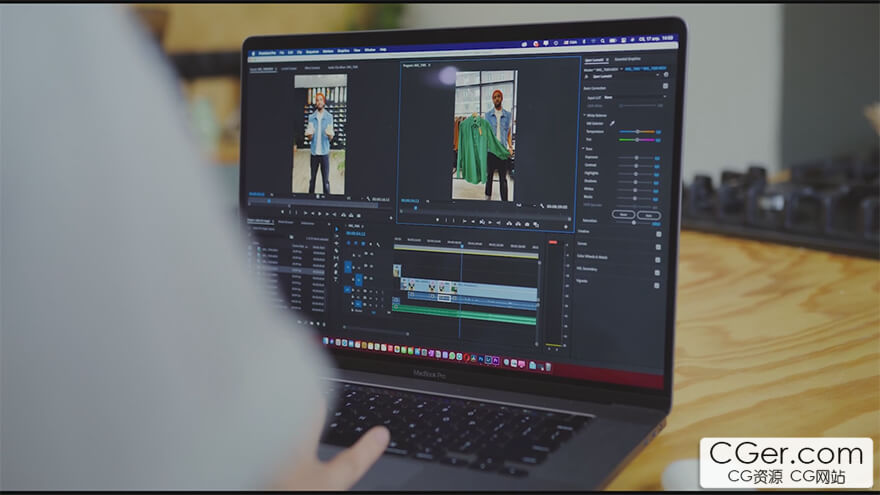Select the green audio clip in timeline
880x495 pixels.
(465, 315)
